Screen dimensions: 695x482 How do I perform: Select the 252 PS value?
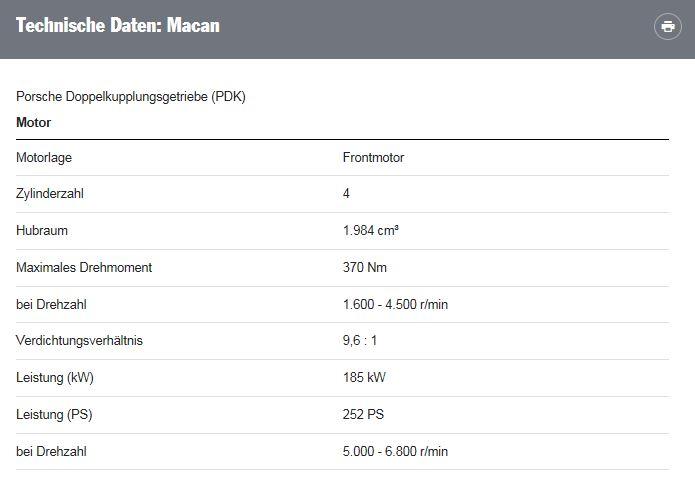(x=363, y=415)
